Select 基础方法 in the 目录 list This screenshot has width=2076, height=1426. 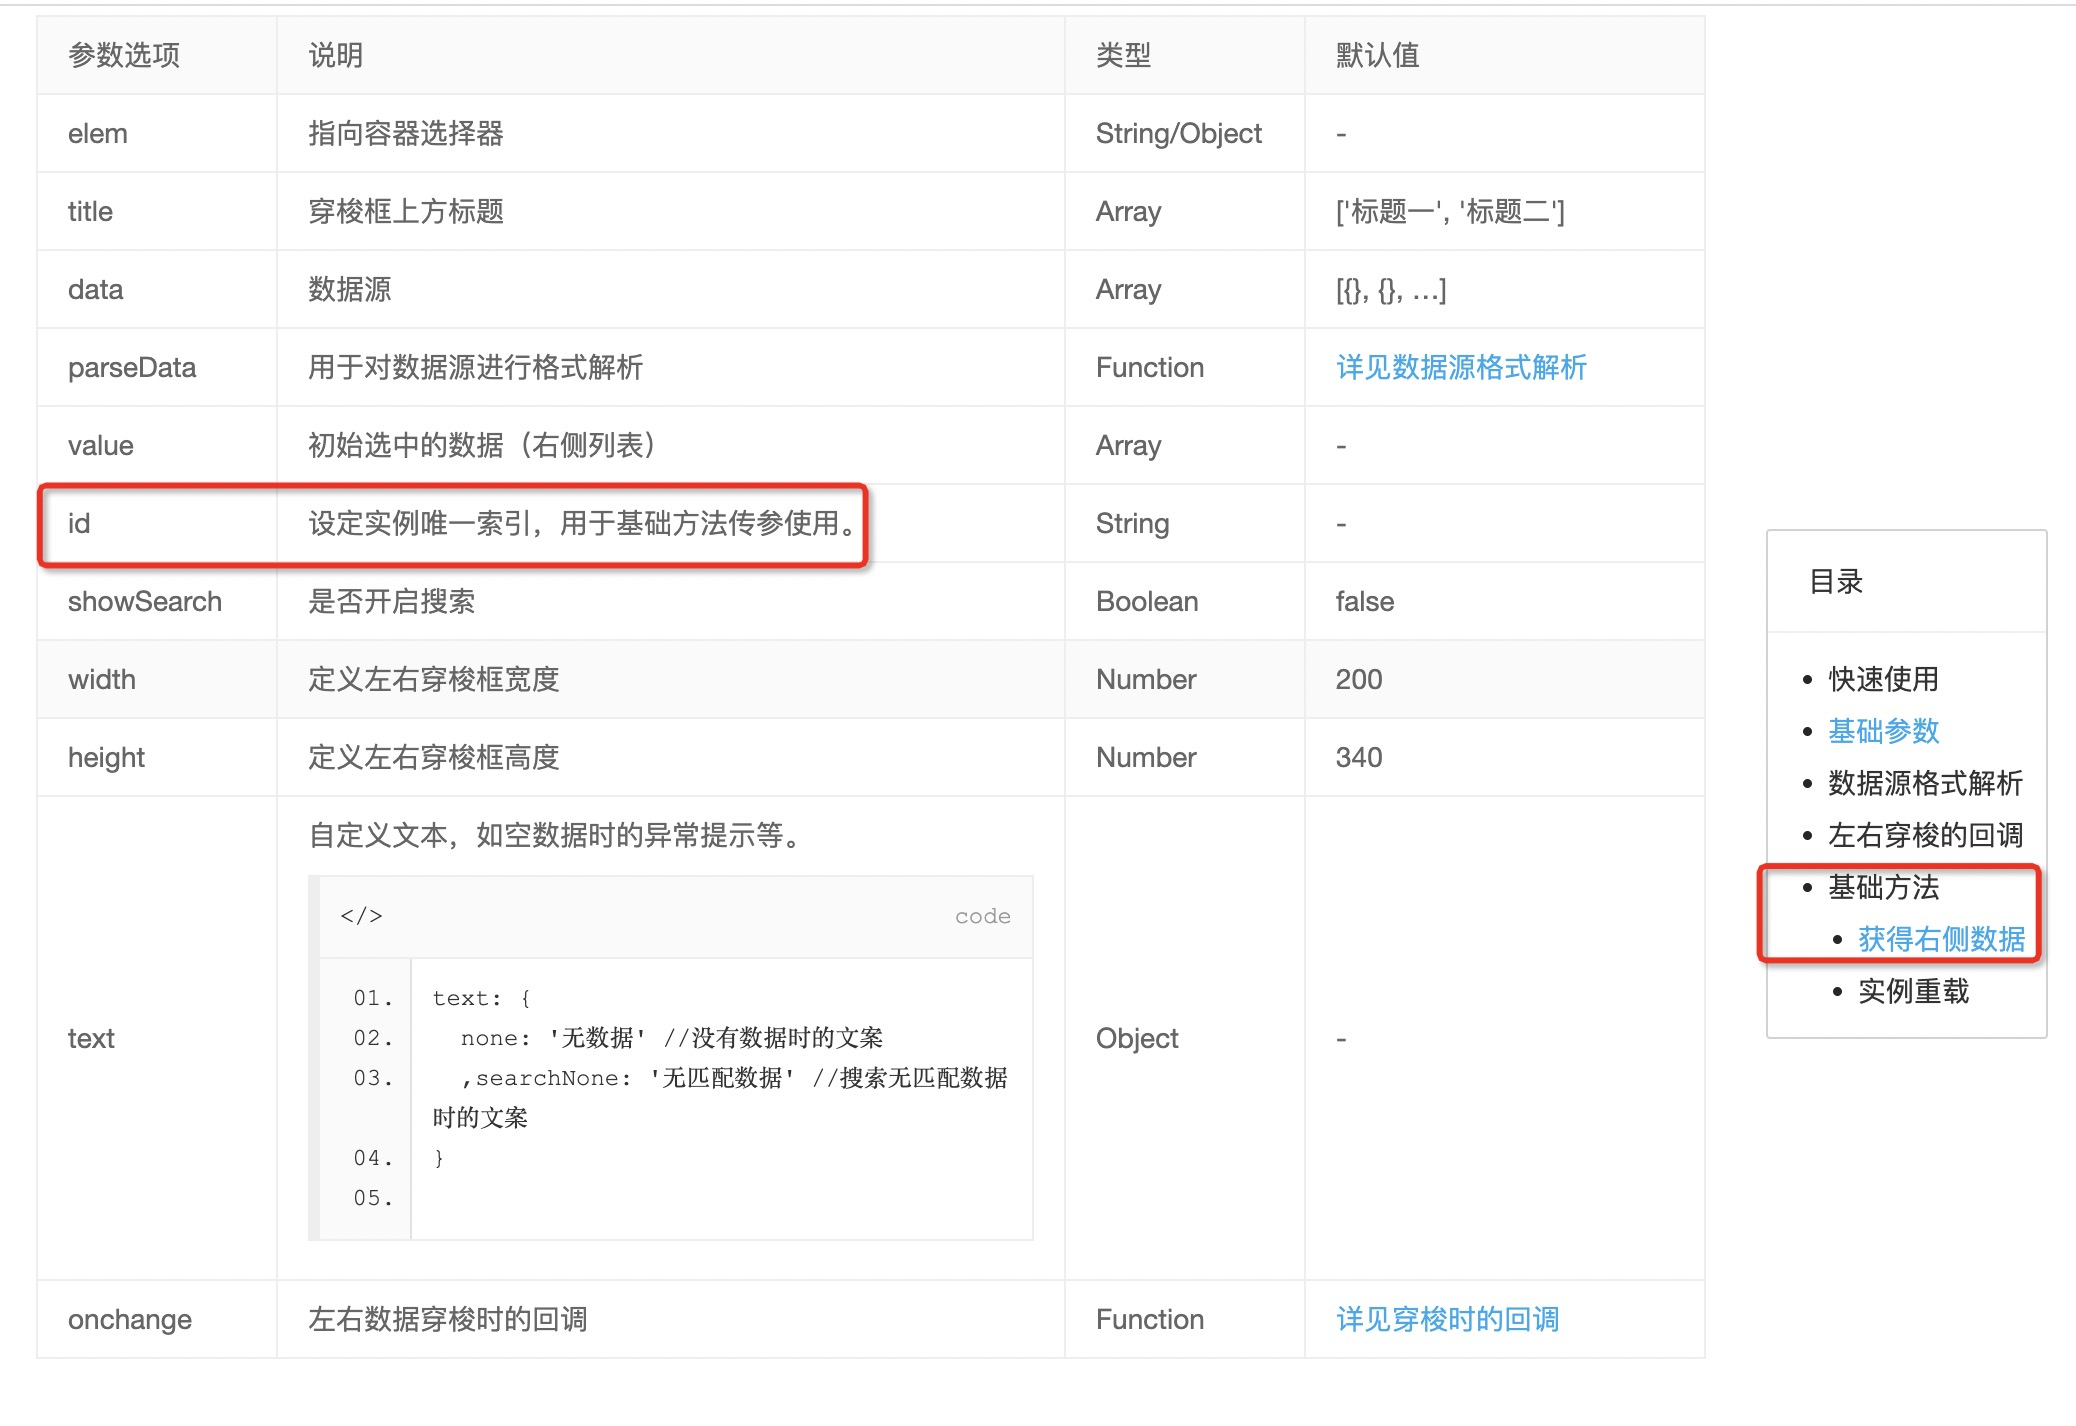click(1883, 887)
